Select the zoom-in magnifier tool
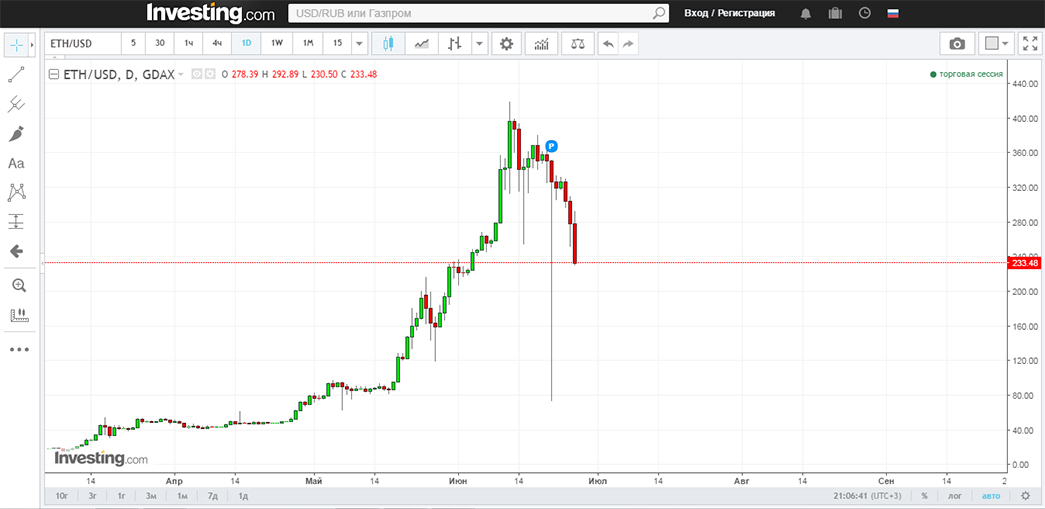1045x509 pixels. tap(17, 285)
